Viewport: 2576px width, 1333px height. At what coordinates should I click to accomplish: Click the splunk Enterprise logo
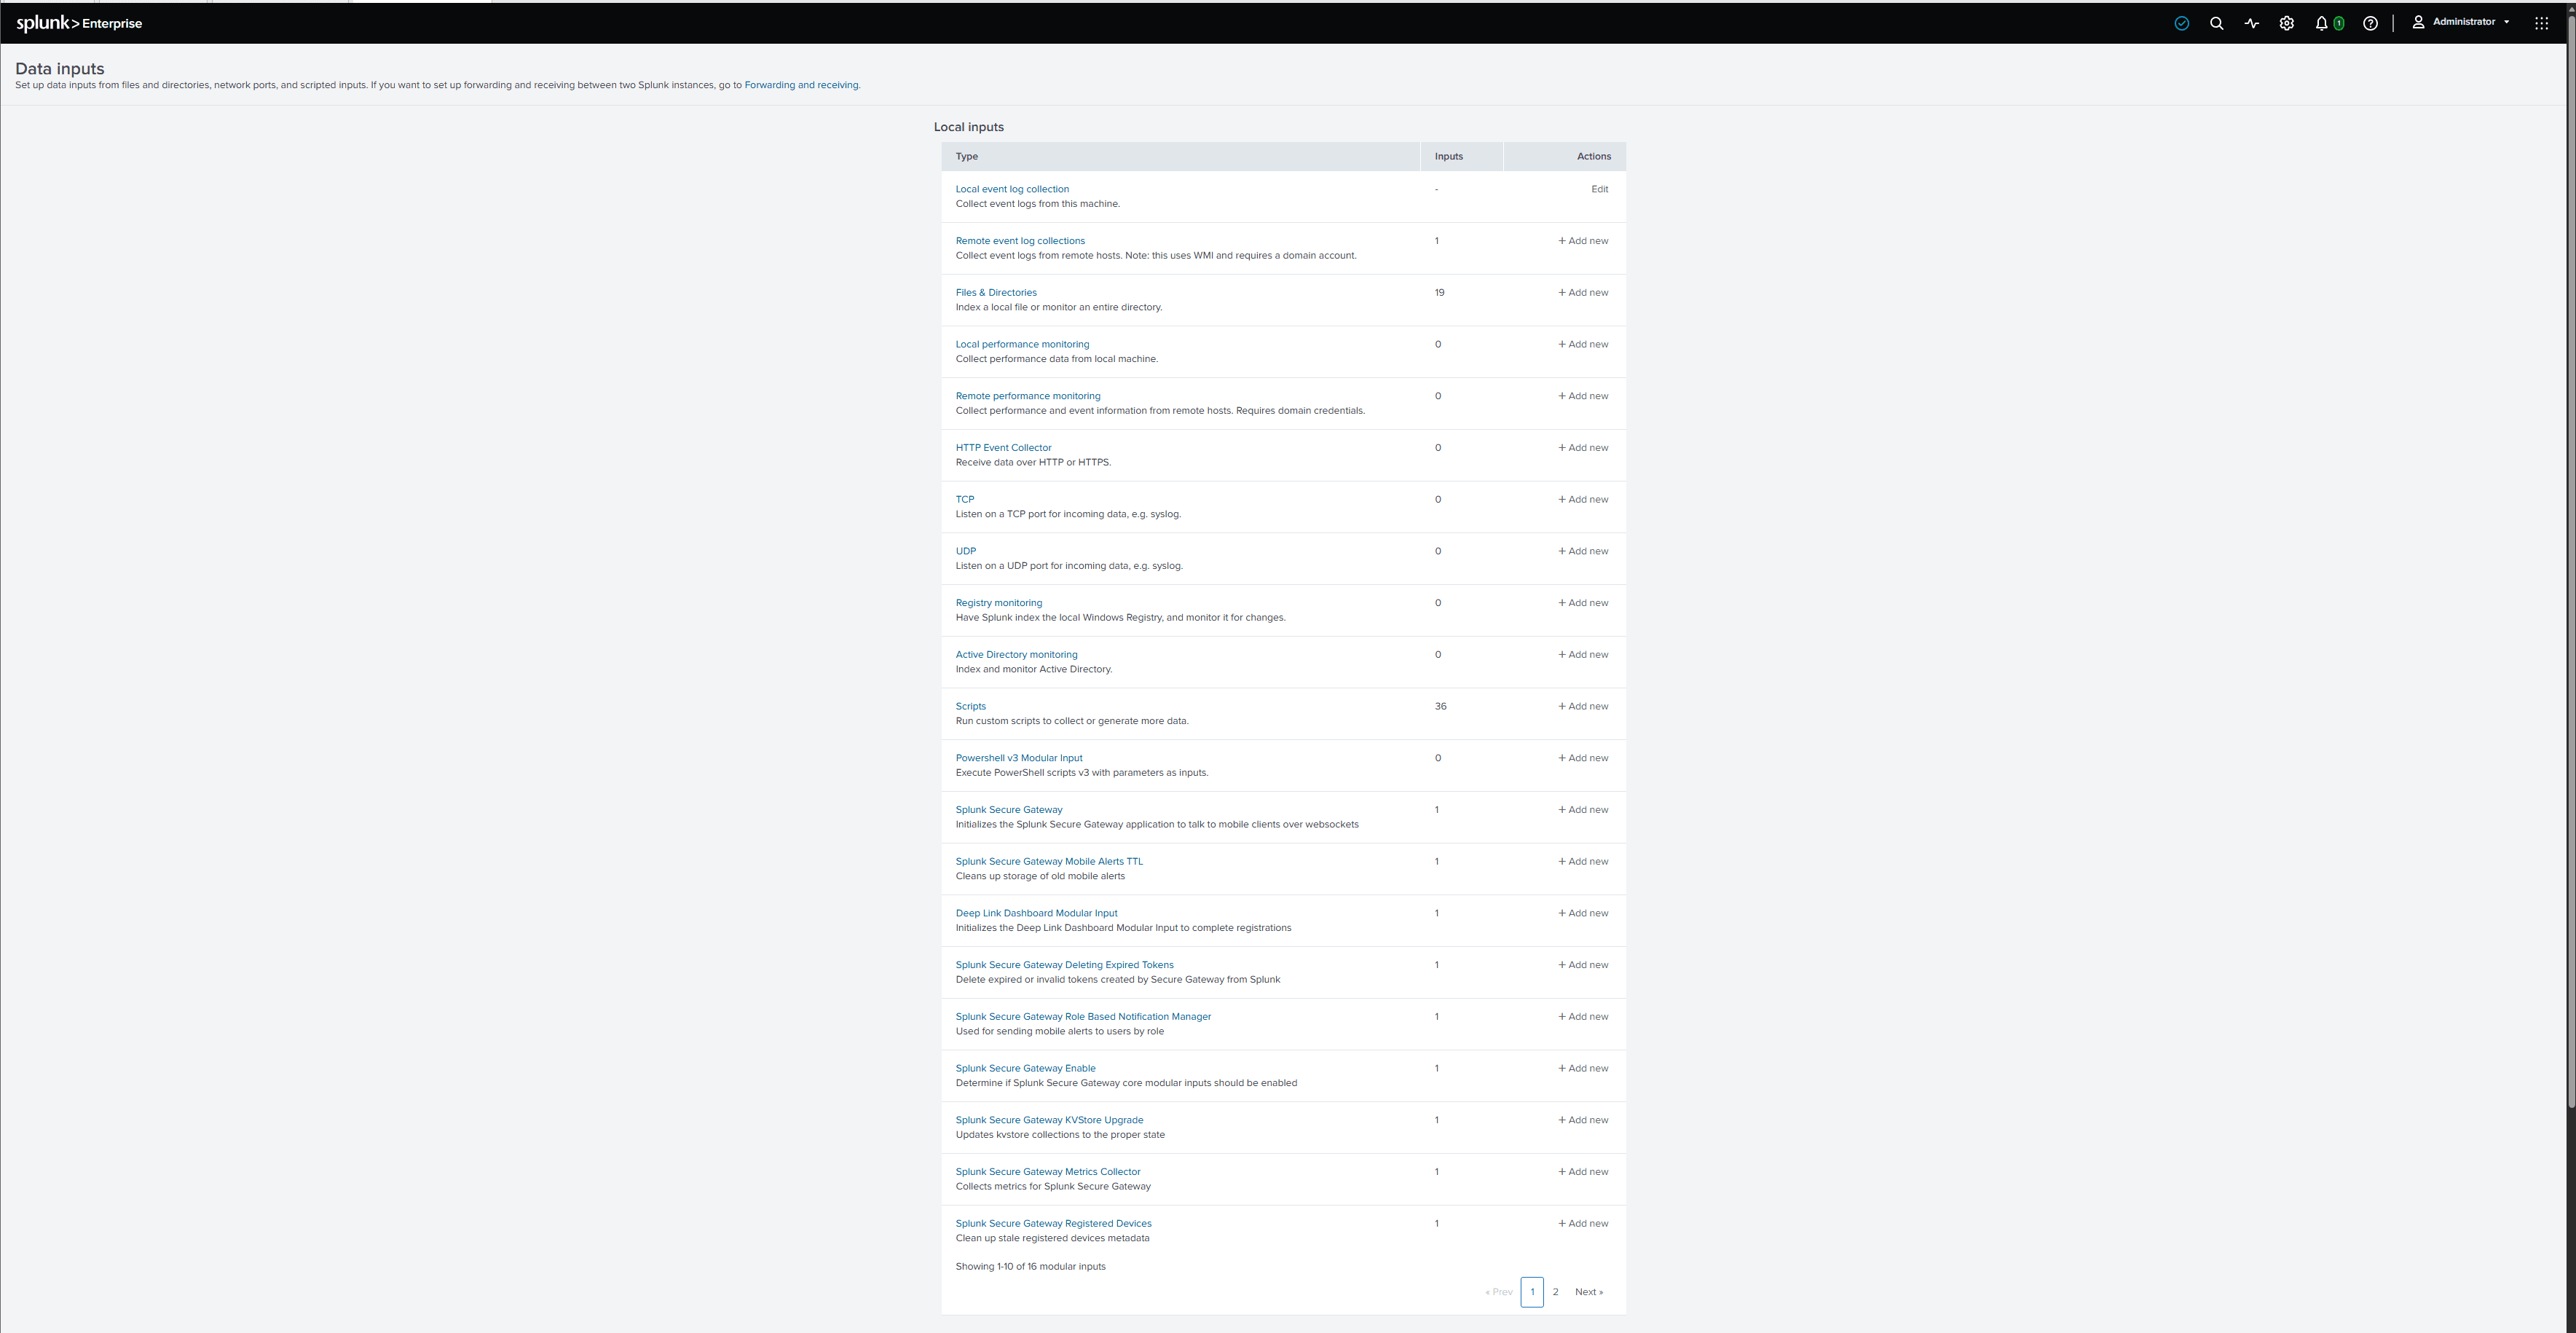tap(79, 23)
